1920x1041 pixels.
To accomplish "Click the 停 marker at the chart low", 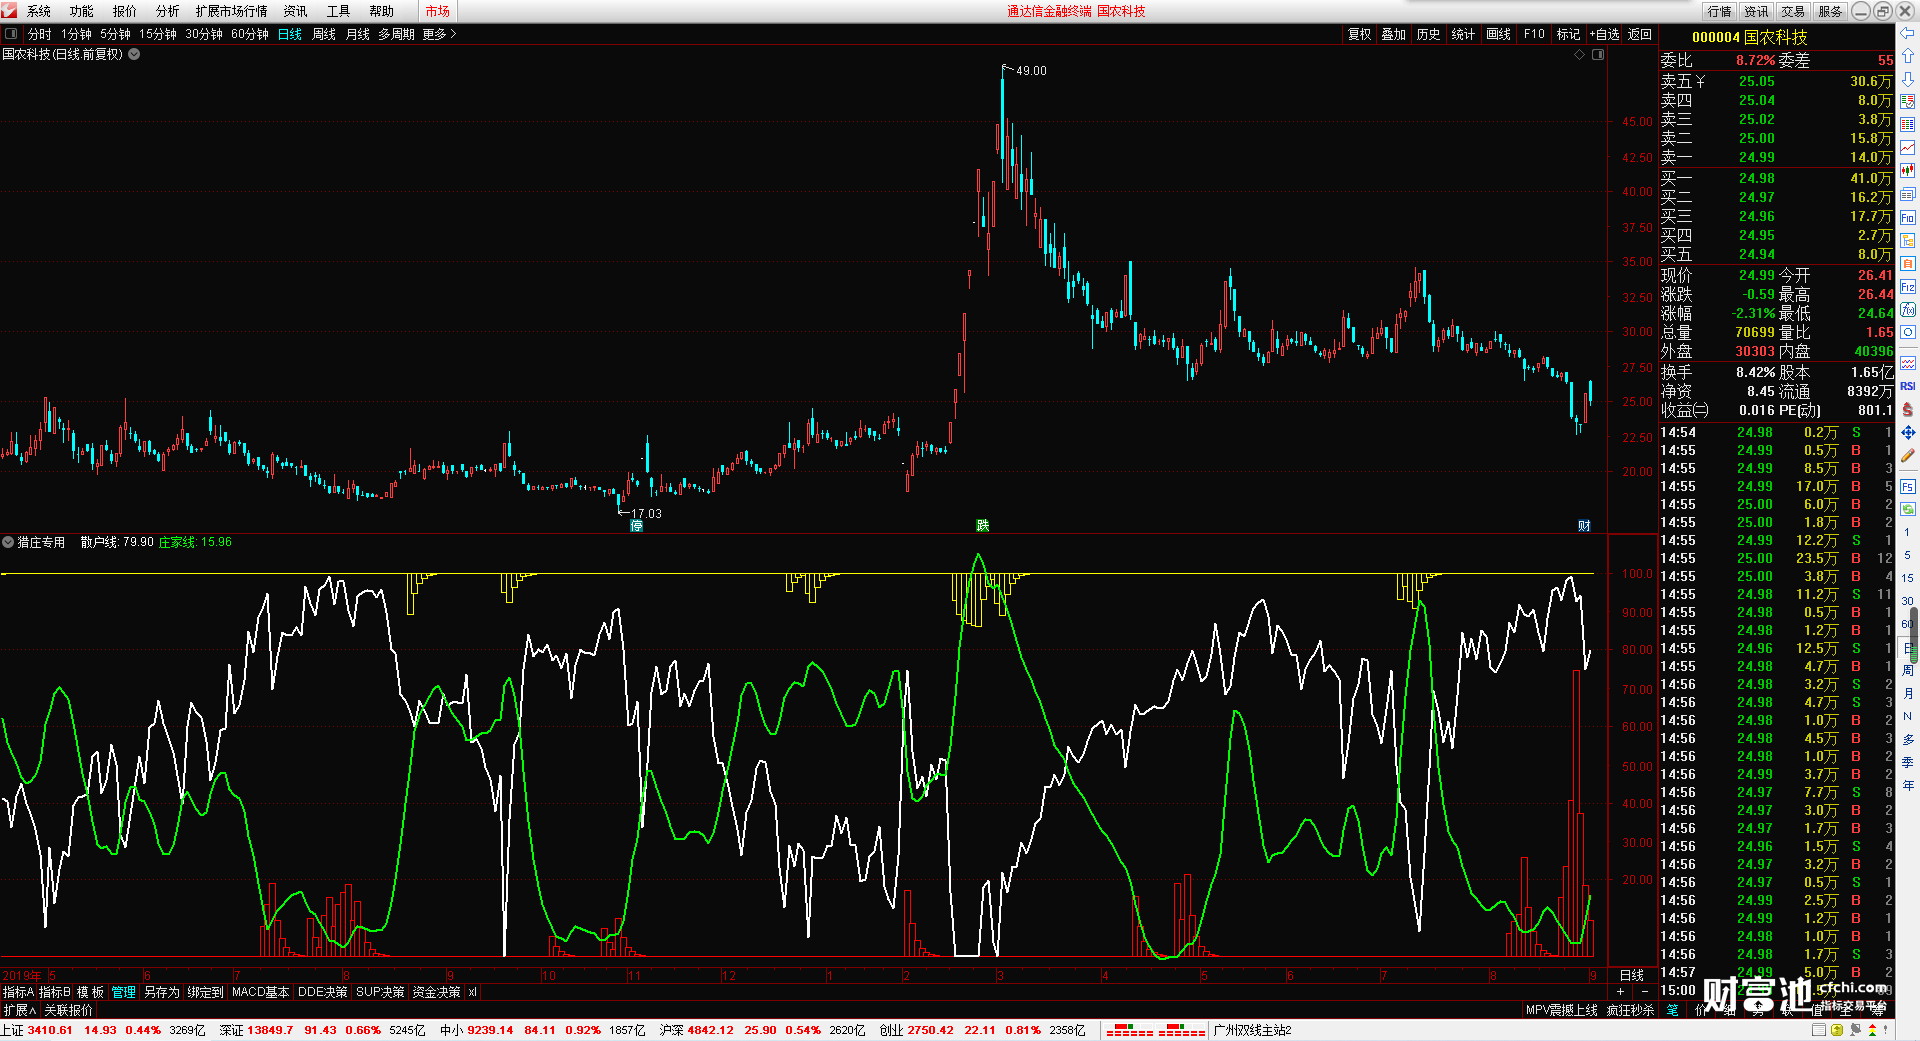I will (x=636, y=526).
